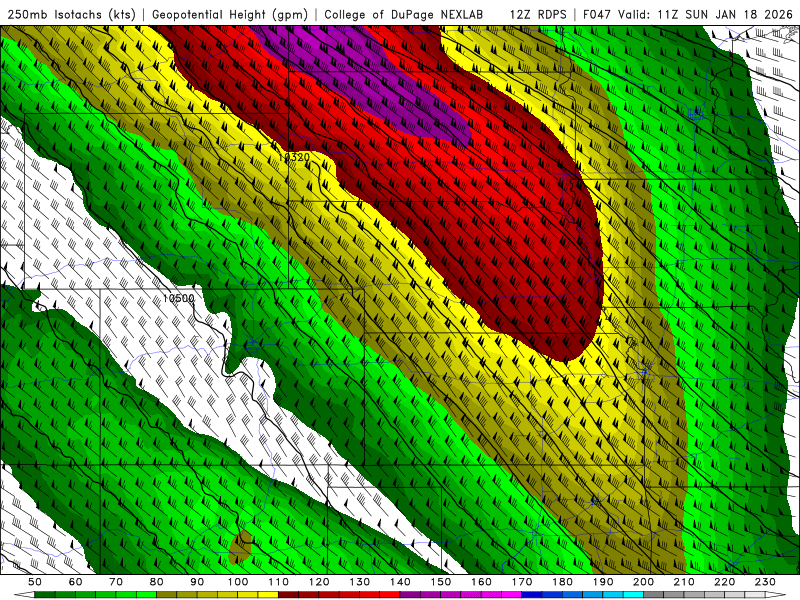Click the 90 value on the legend
Image resolution: width=800 pixels, height=600 pixels.
[x=196, y=582]
